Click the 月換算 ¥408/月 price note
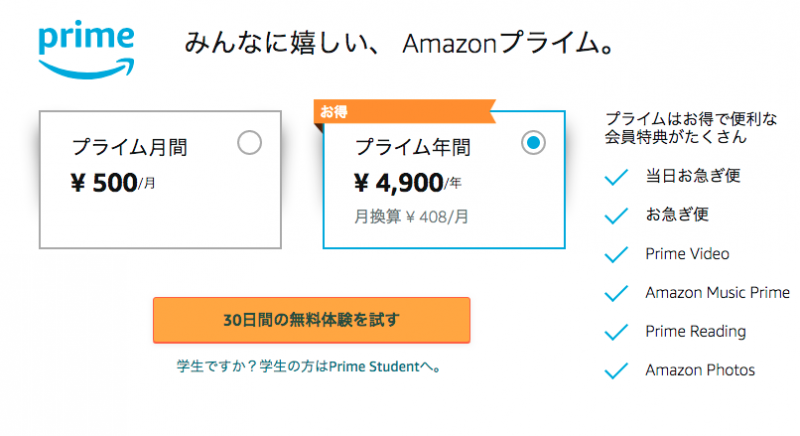800x436 pixels. point(411,217)
